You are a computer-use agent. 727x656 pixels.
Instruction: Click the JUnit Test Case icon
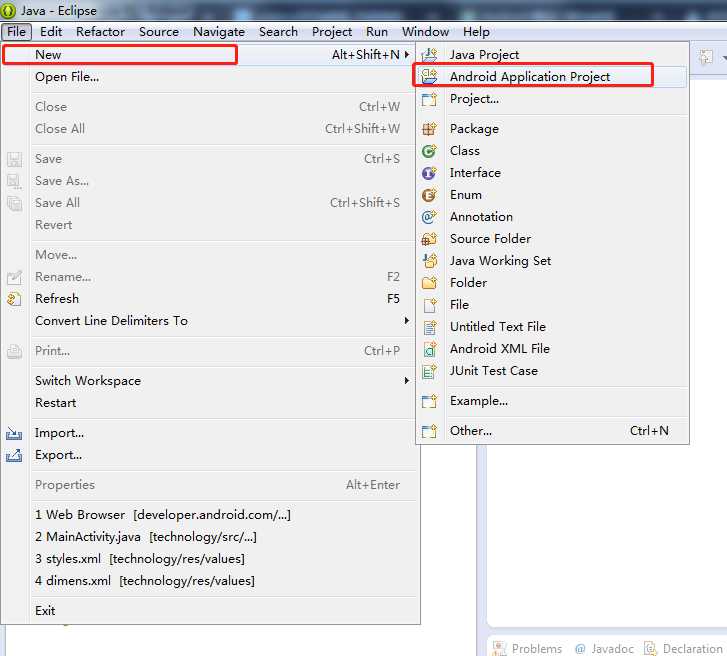click(x=429, y=371)
